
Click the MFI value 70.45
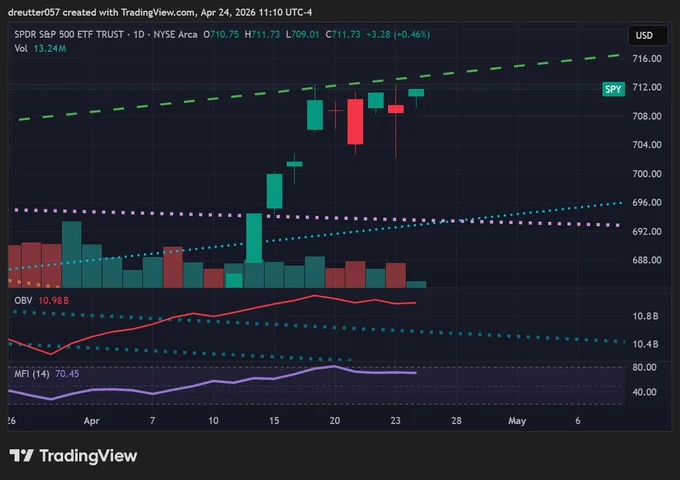(67, 374)
